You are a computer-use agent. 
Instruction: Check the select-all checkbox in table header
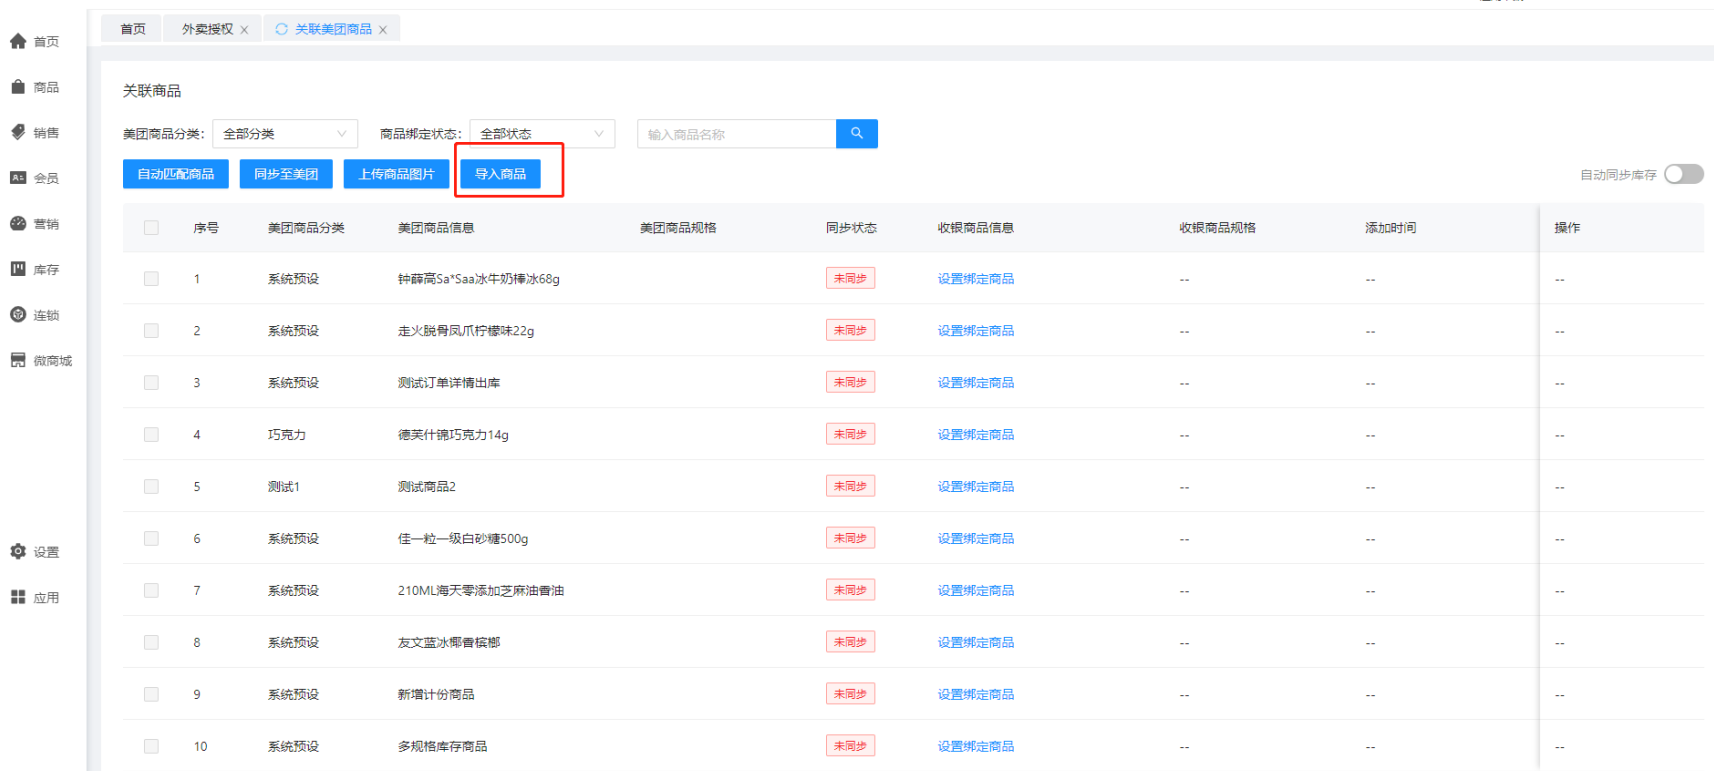coord(151,228)
